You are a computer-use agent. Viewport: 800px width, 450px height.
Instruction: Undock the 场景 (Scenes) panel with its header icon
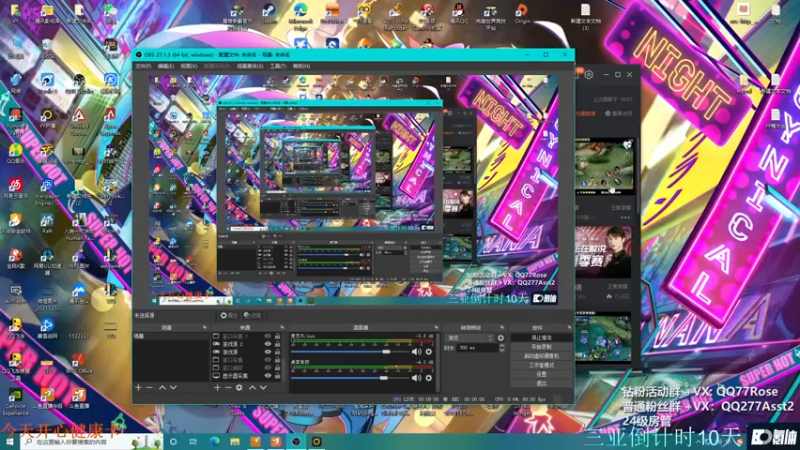click(205, 328)
